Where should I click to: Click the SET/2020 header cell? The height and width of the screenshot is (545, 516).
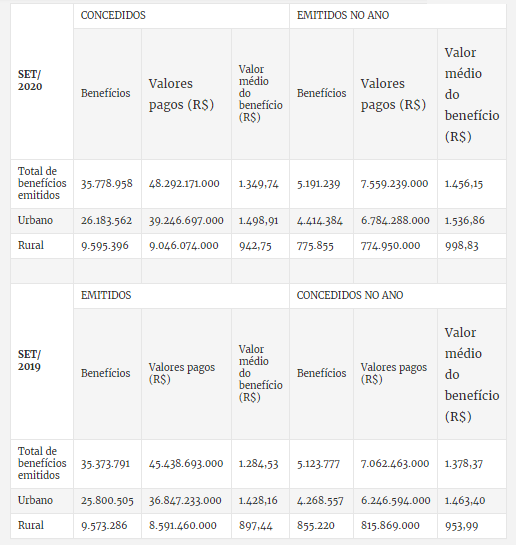point(42,81)
